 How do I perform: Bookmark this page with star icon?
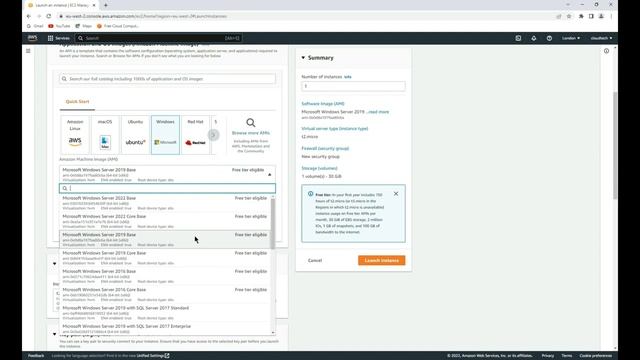[569, 16]
